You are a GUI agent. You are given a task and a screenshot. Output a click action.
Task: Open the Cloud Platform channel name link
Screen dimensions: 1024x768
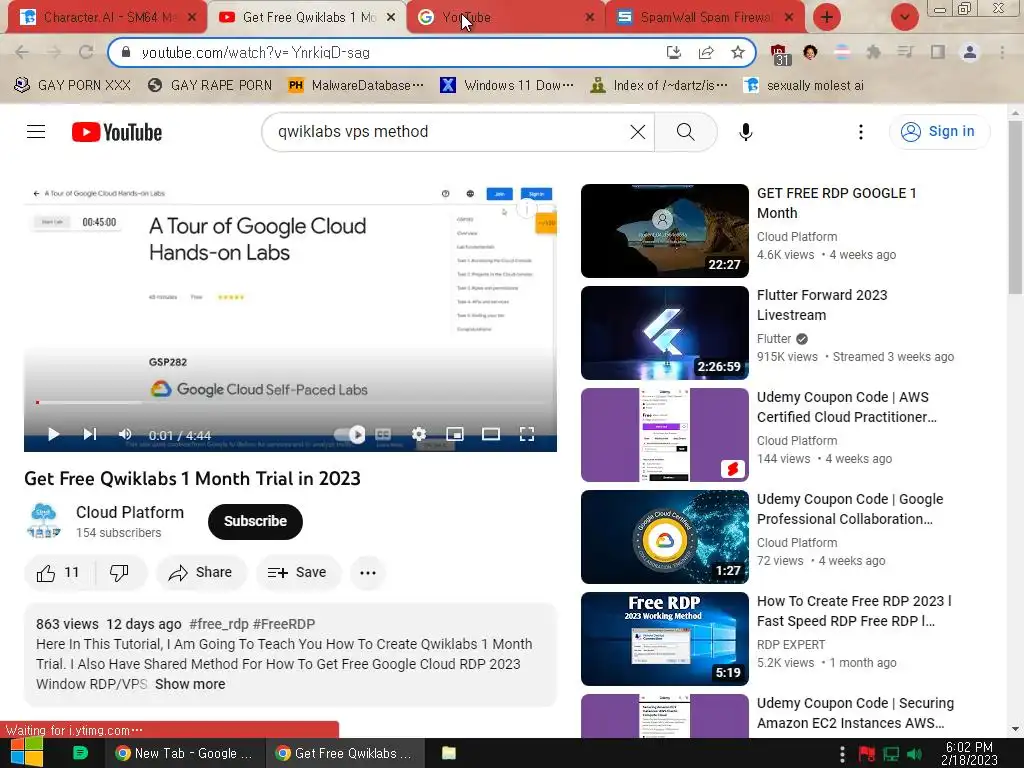coord(130,512)
